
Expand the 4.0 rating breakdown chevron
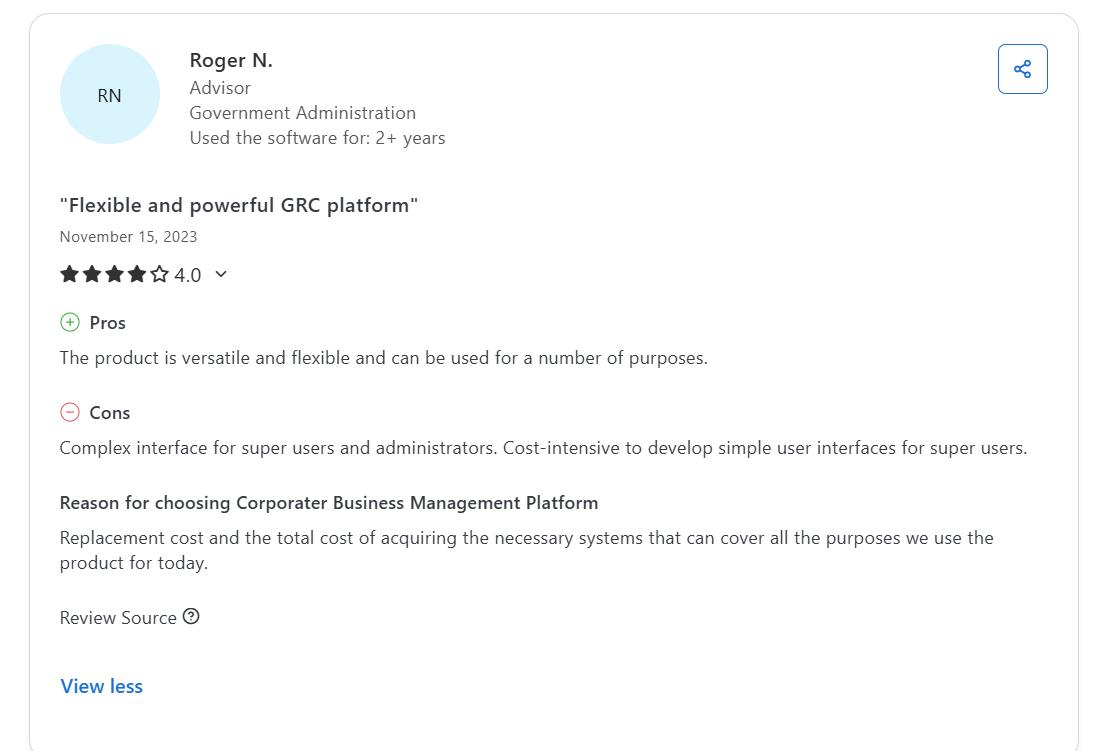[221, 274]
